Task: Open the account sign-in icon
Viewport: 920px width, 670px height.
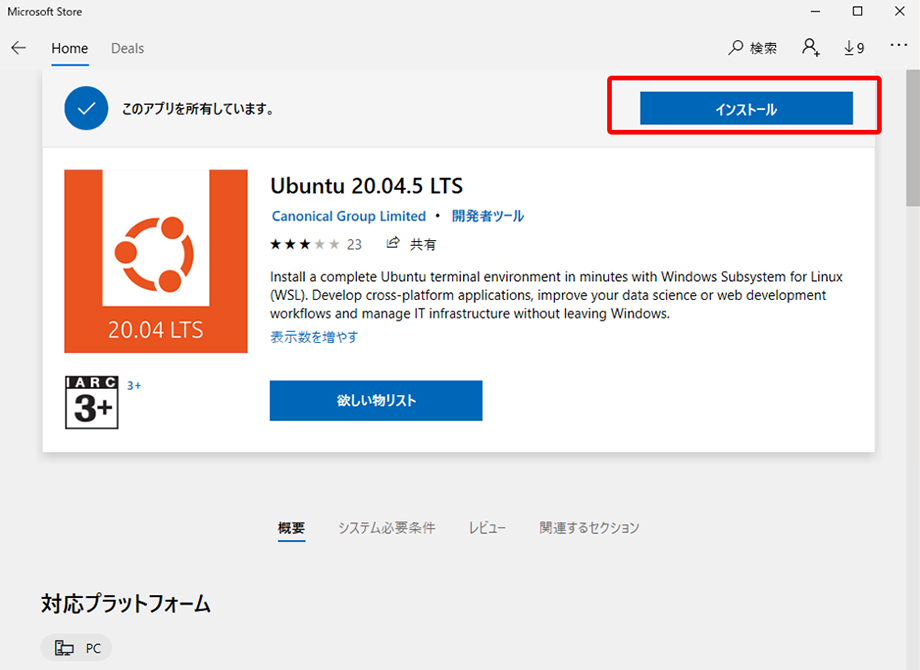Action: pyautogui.click(x=811, y=47)
